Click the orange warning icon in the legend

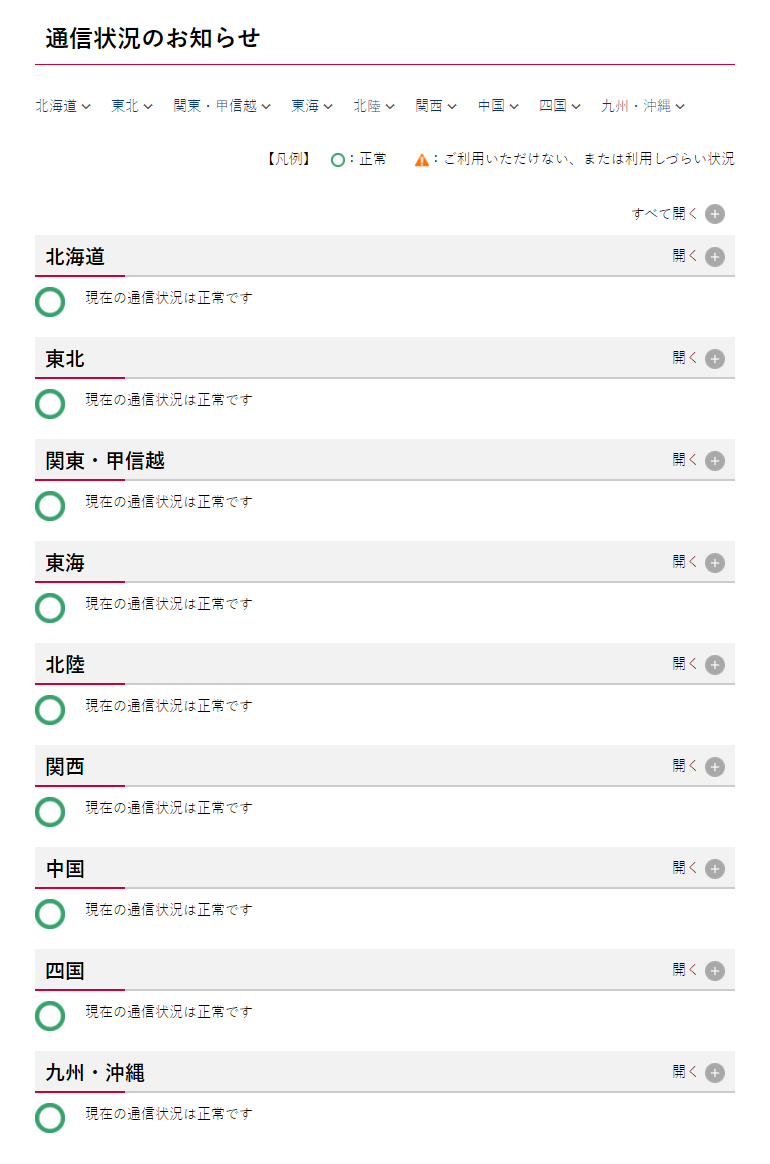point(422,160)
